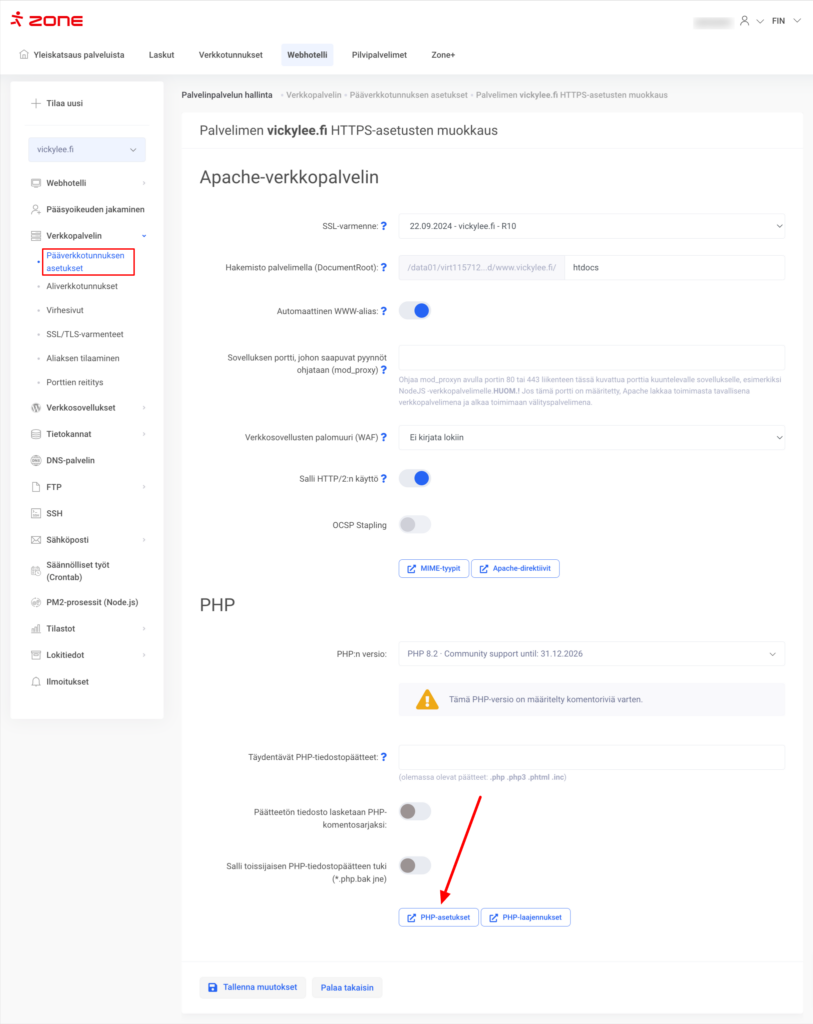Expand the vickylee.fi domain selector
The width and height of the screenshot is (813, 1024).
[x=87, y=150]
